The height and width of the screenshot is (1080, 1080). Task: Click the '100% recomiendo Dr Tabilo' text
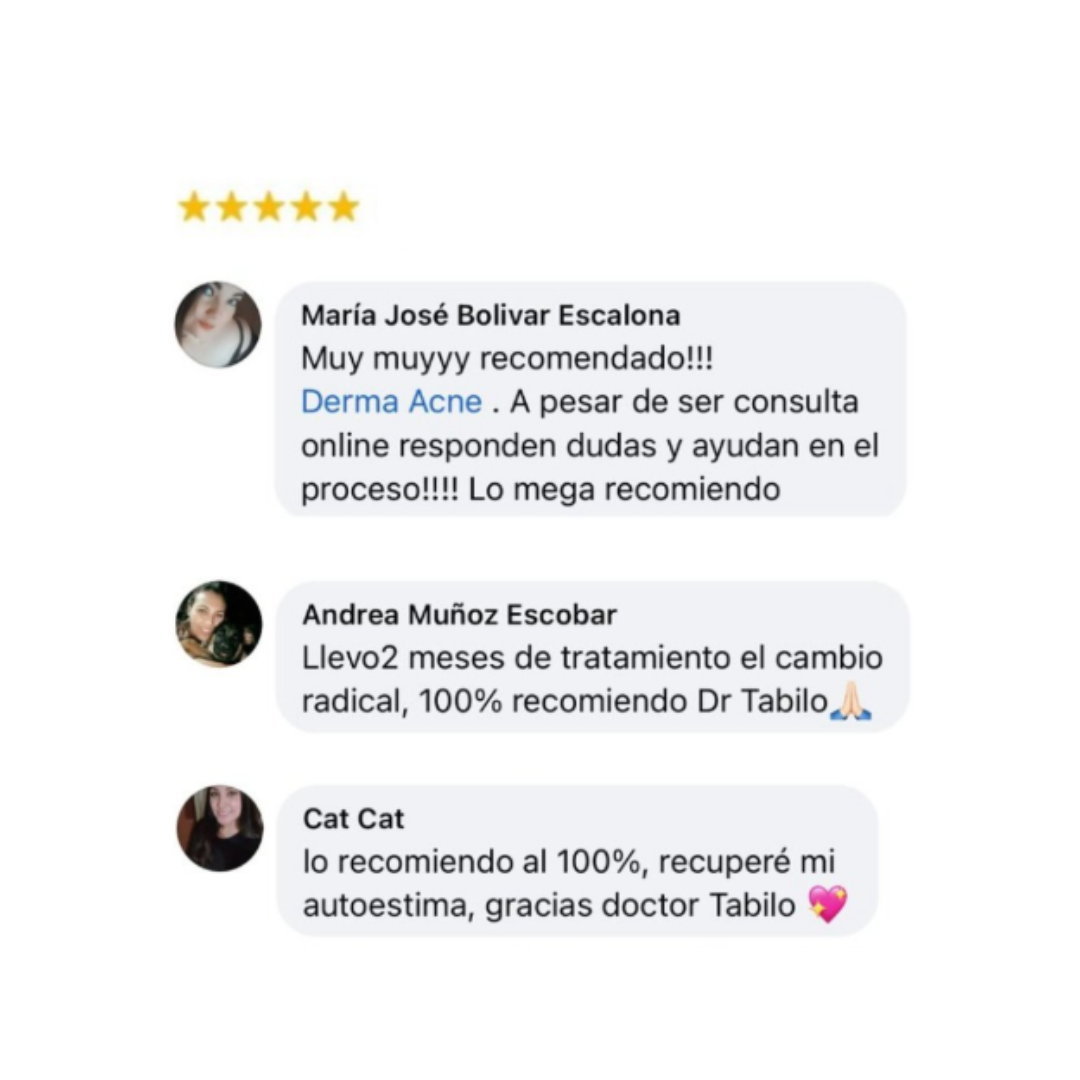click(623, 701)
